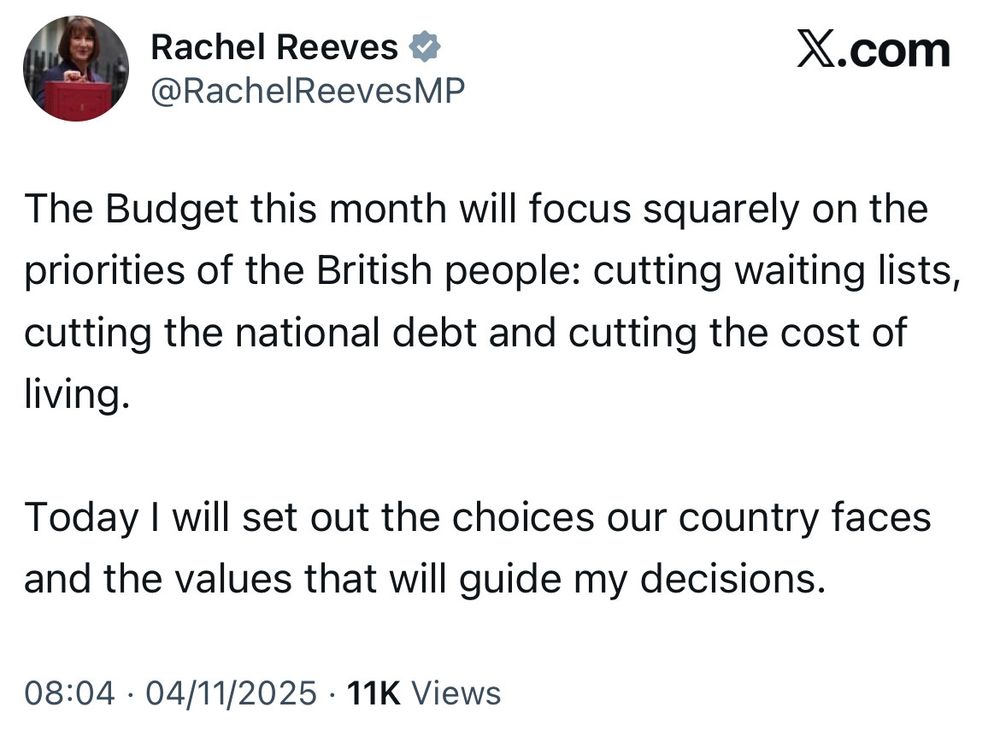Open the Rachel Reeves display name
This screenshot has width=1000, height=738.
[x=274, y=46]
